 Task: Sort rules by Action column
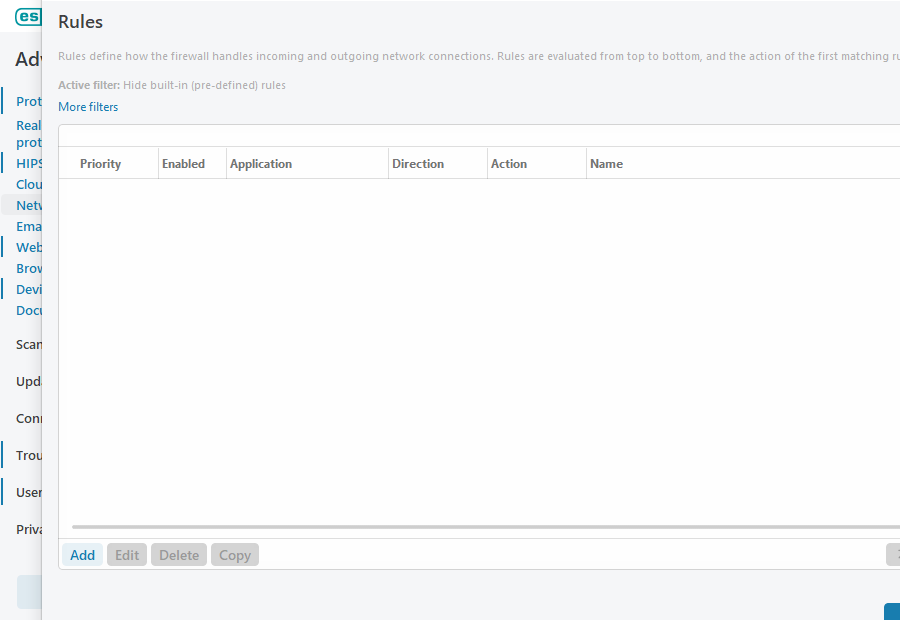pyautogui.click(x=509, y=164)
